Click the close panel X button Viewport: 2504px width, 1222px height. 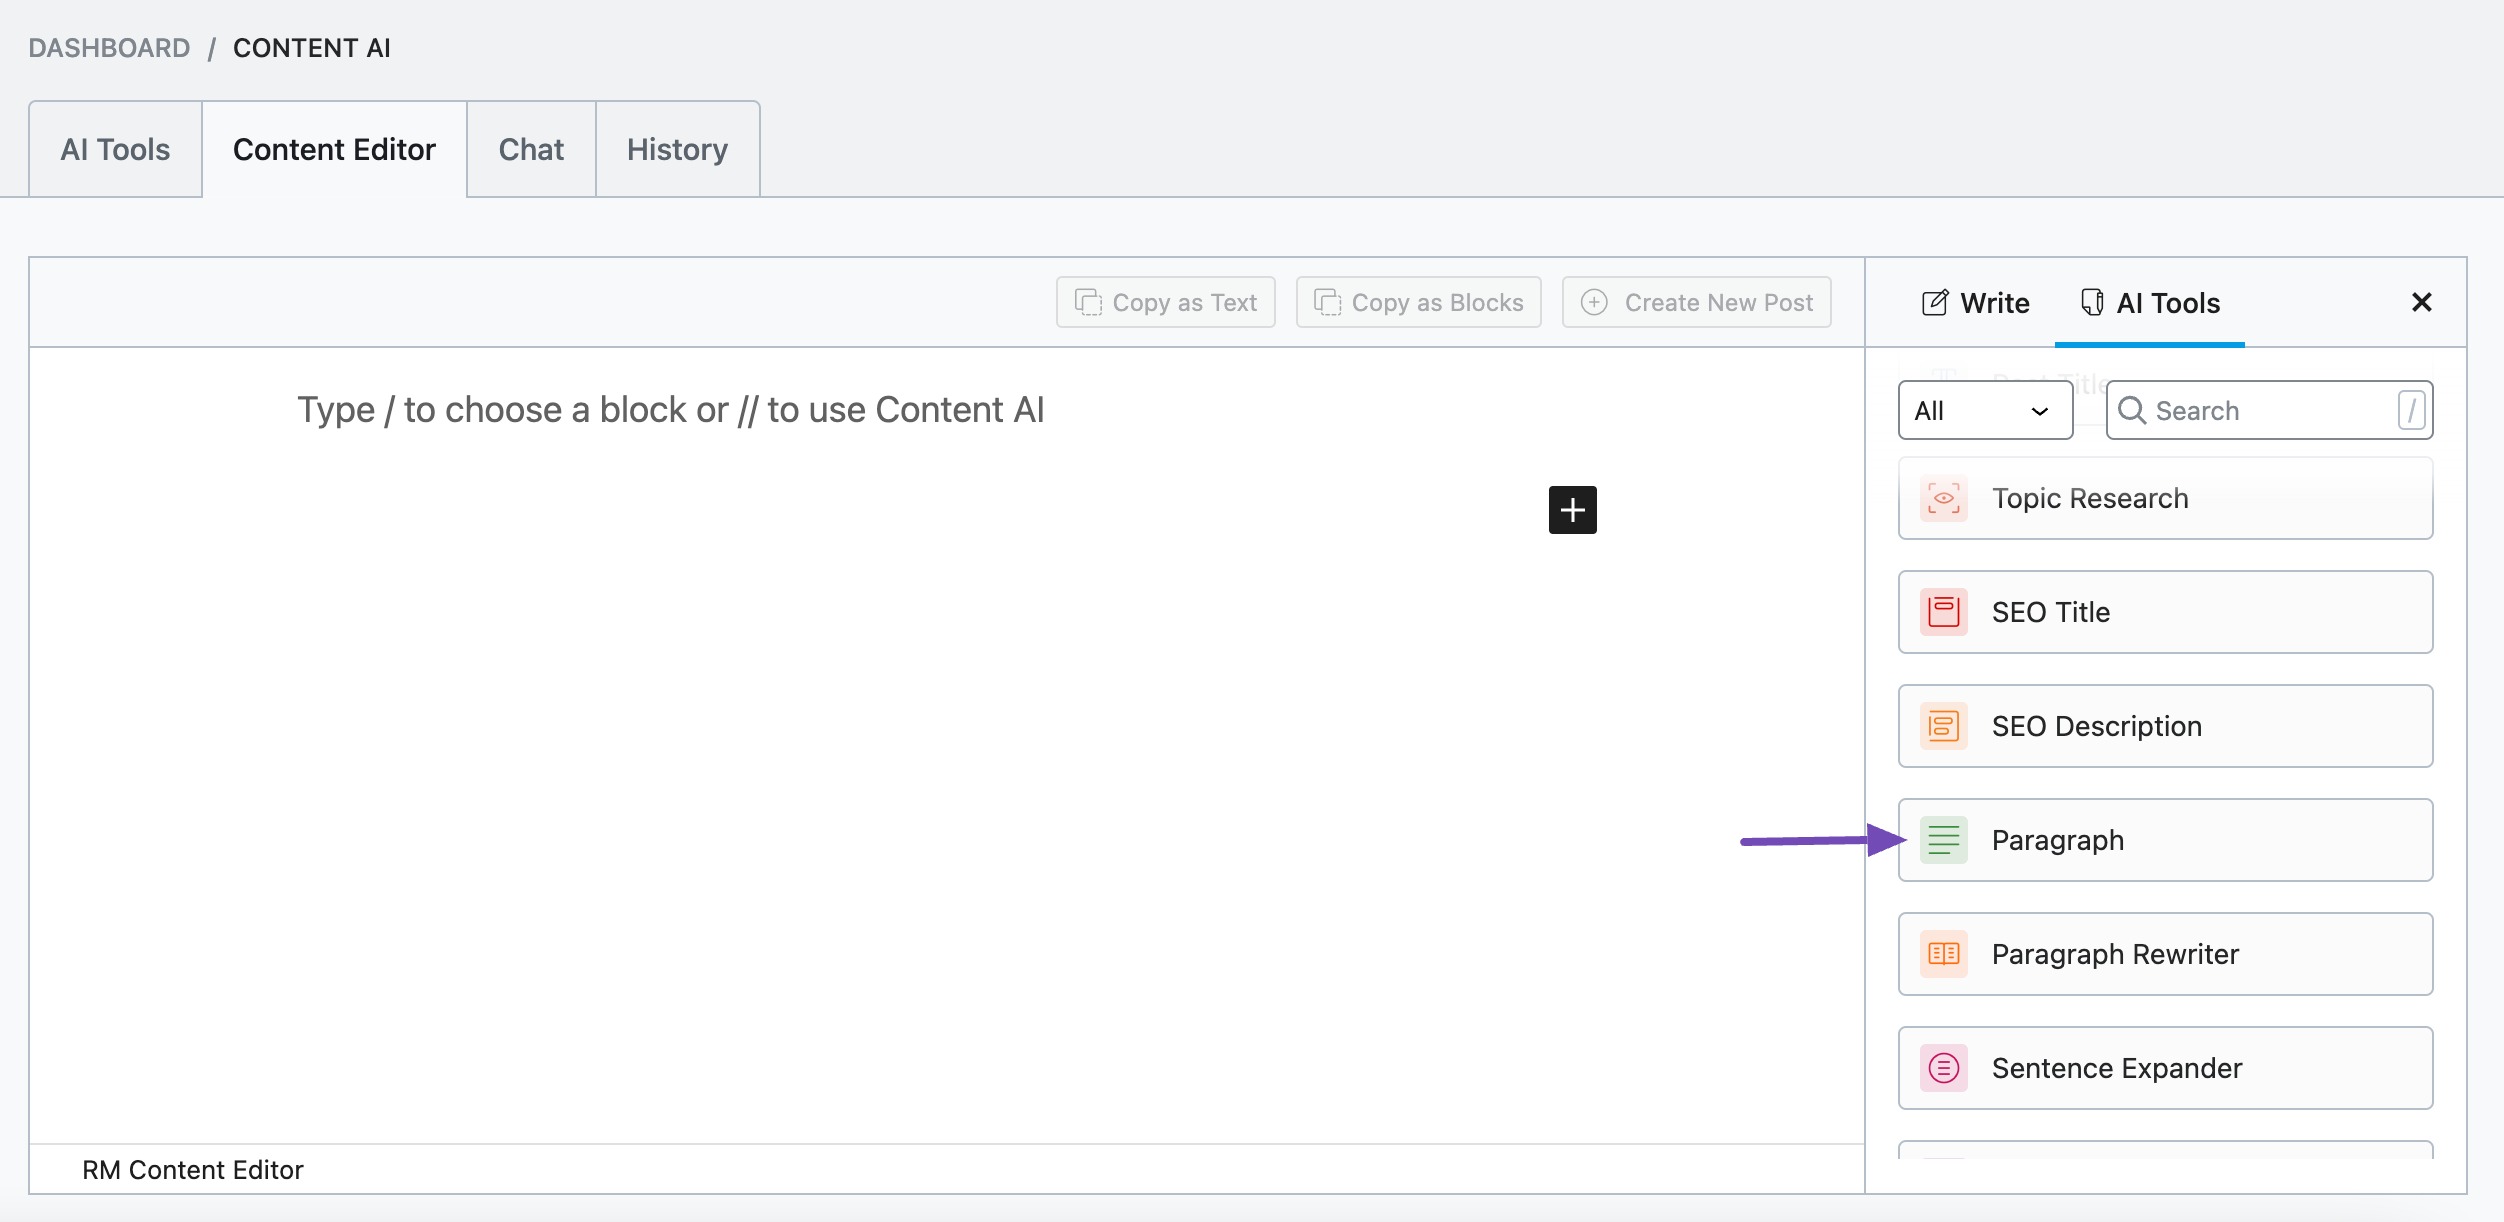tap(2421, 302)
